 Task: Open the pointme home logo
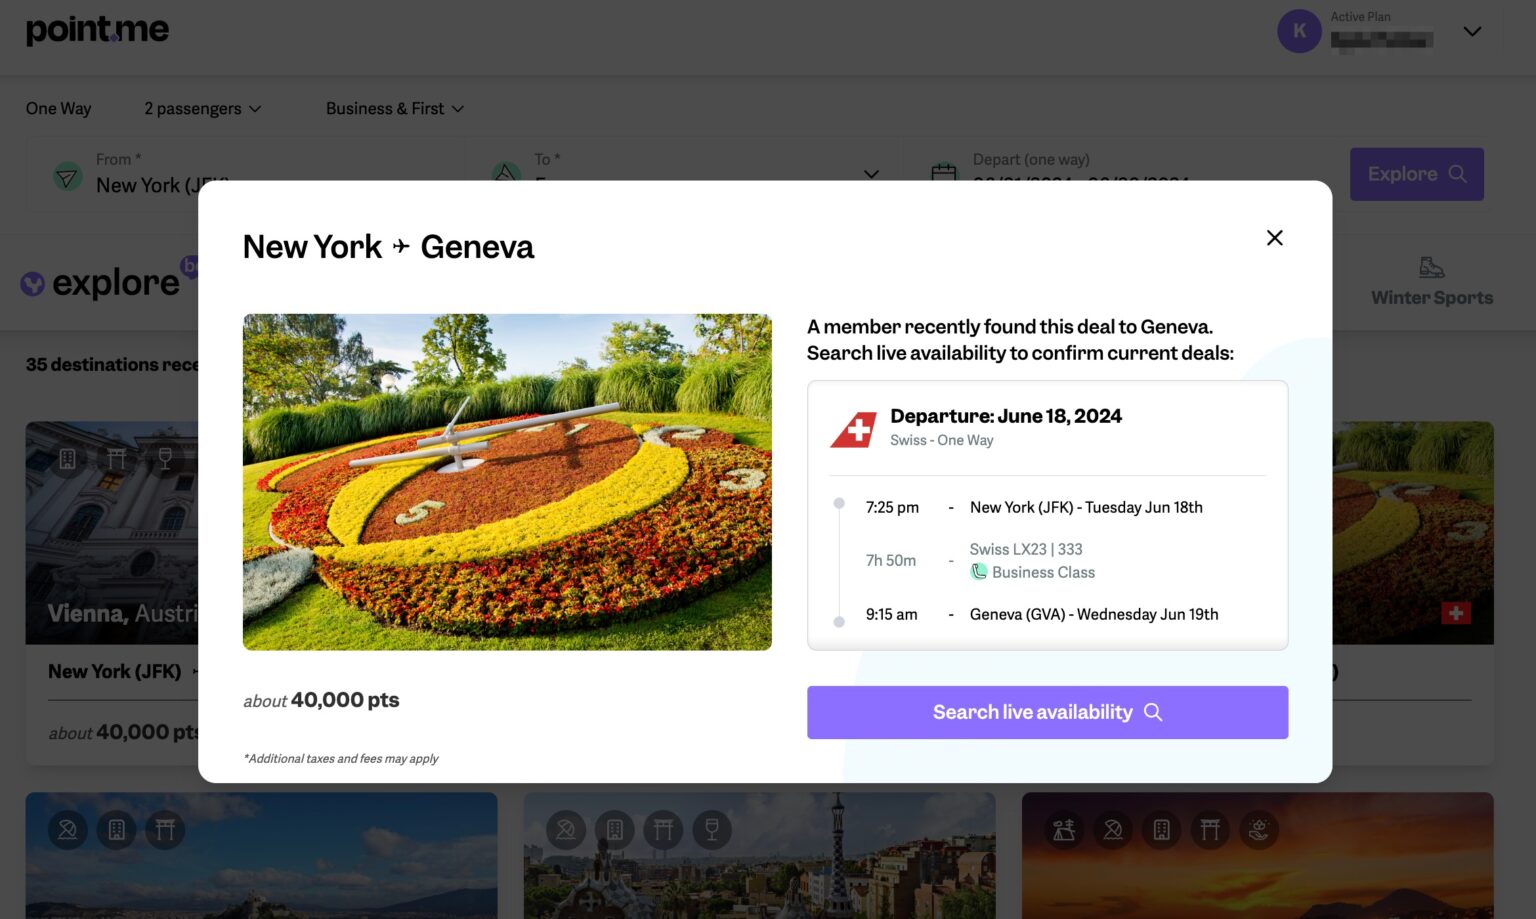coord(97,29)
